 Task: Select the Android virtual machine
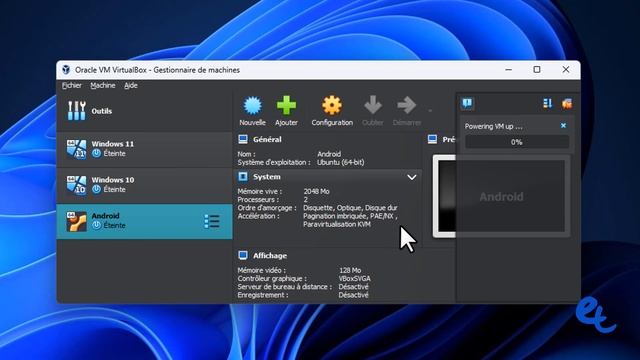[144, 221]
